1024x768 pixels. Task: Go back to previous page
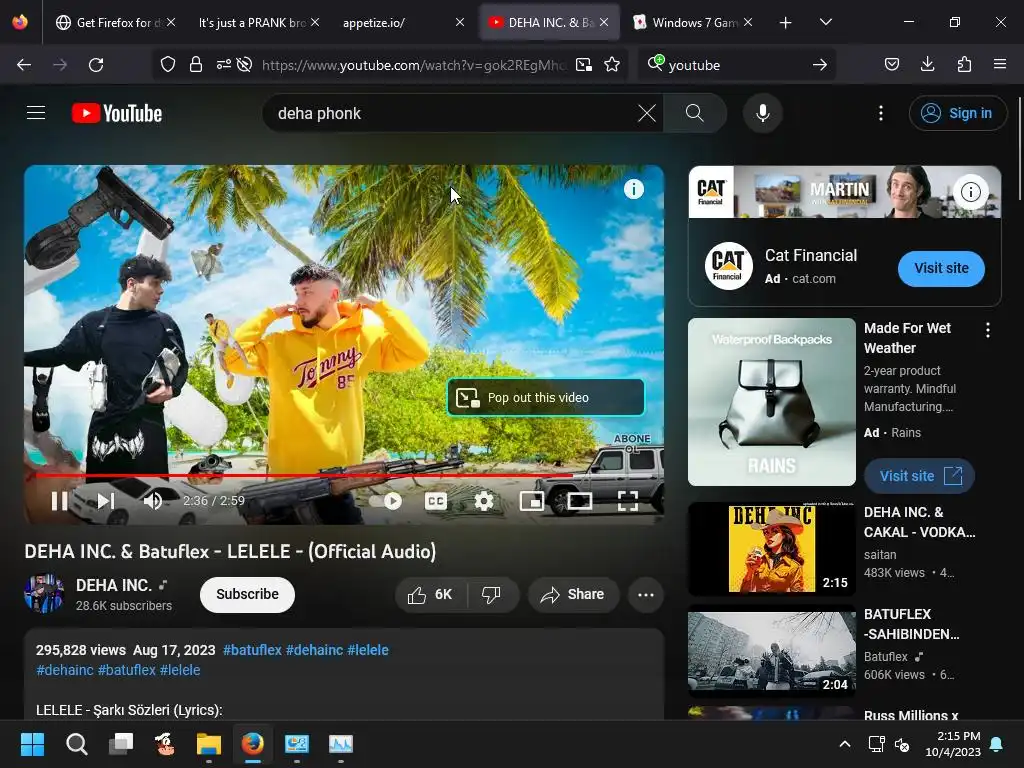click(24, 65)
